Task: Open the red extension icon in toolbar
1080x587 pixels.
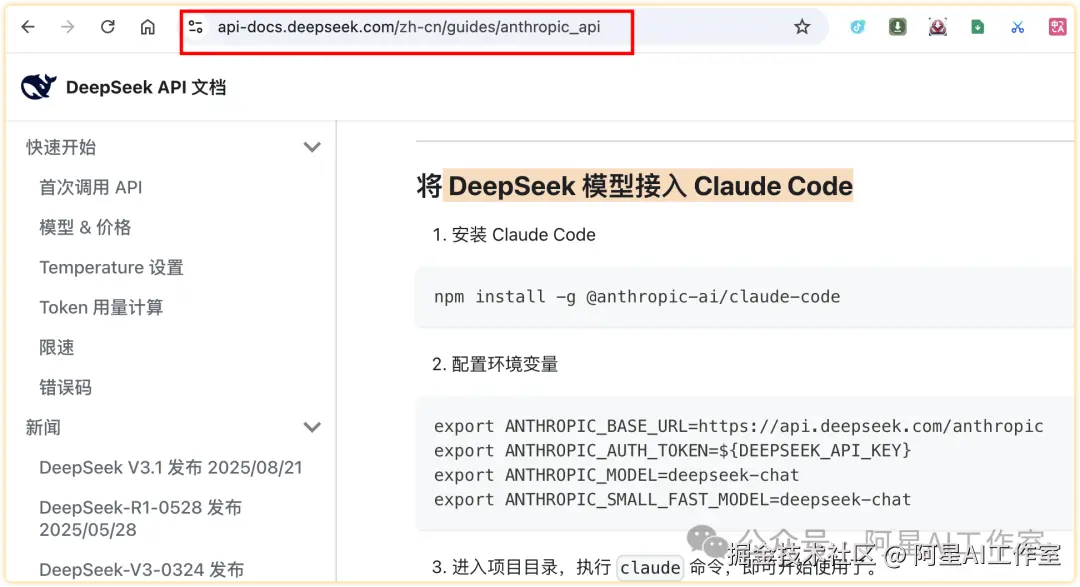Action: 937,27
